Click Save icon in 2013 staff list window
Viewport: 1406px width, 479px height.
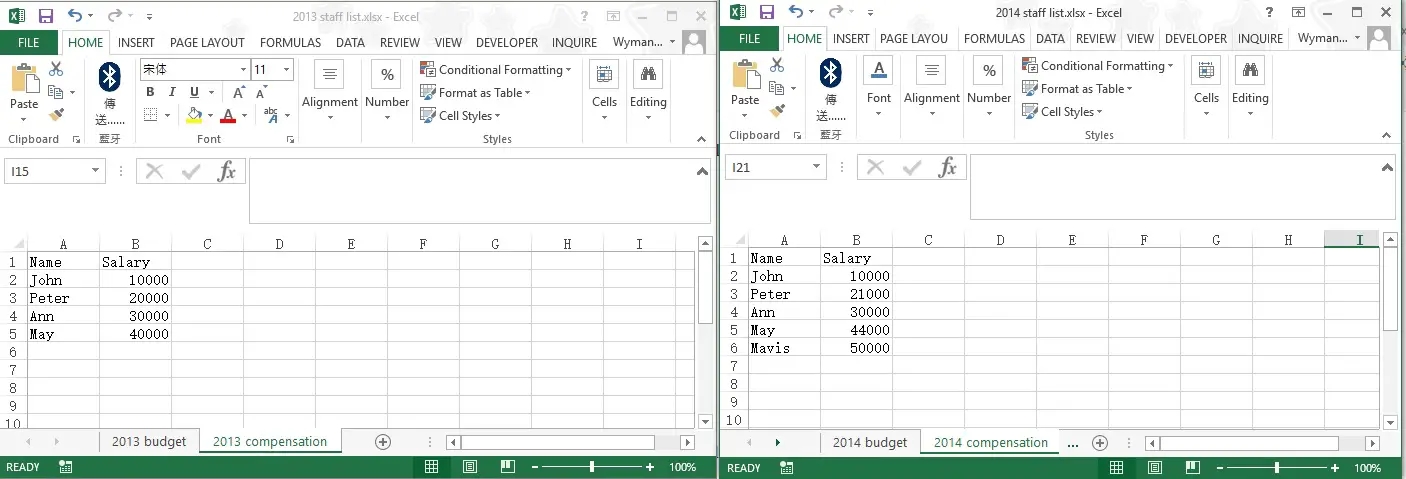point(45,16)
